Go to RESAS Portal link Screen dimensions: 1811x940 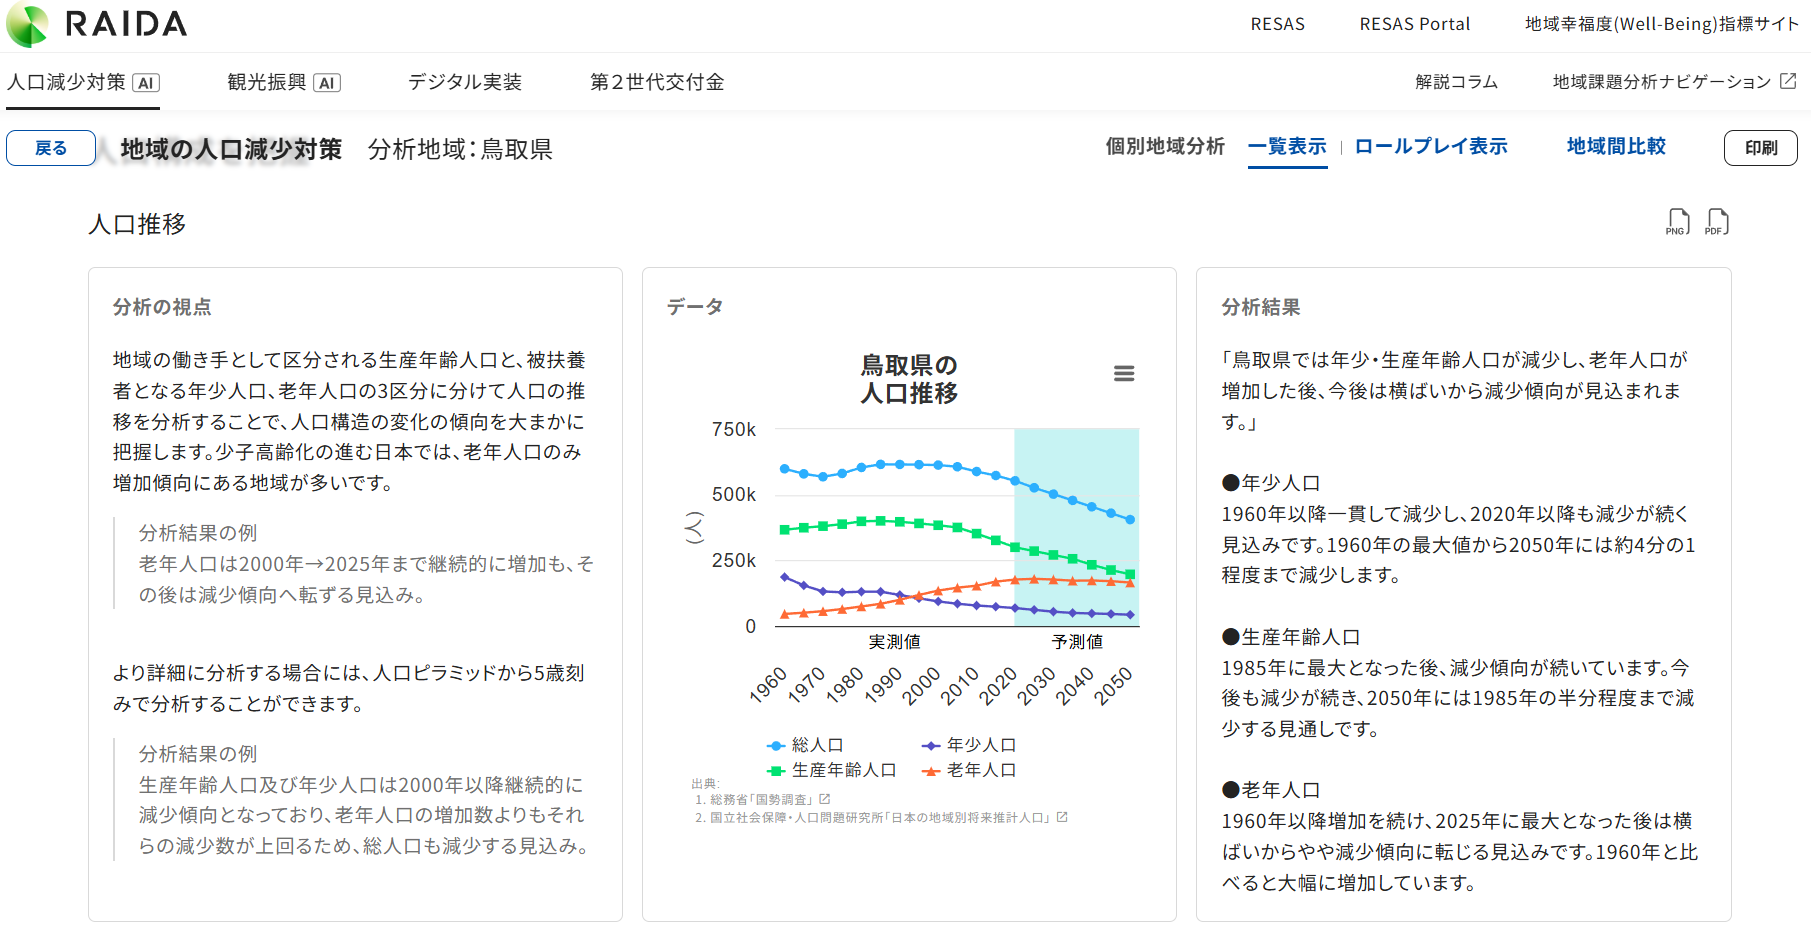[x=1414, y=24]
